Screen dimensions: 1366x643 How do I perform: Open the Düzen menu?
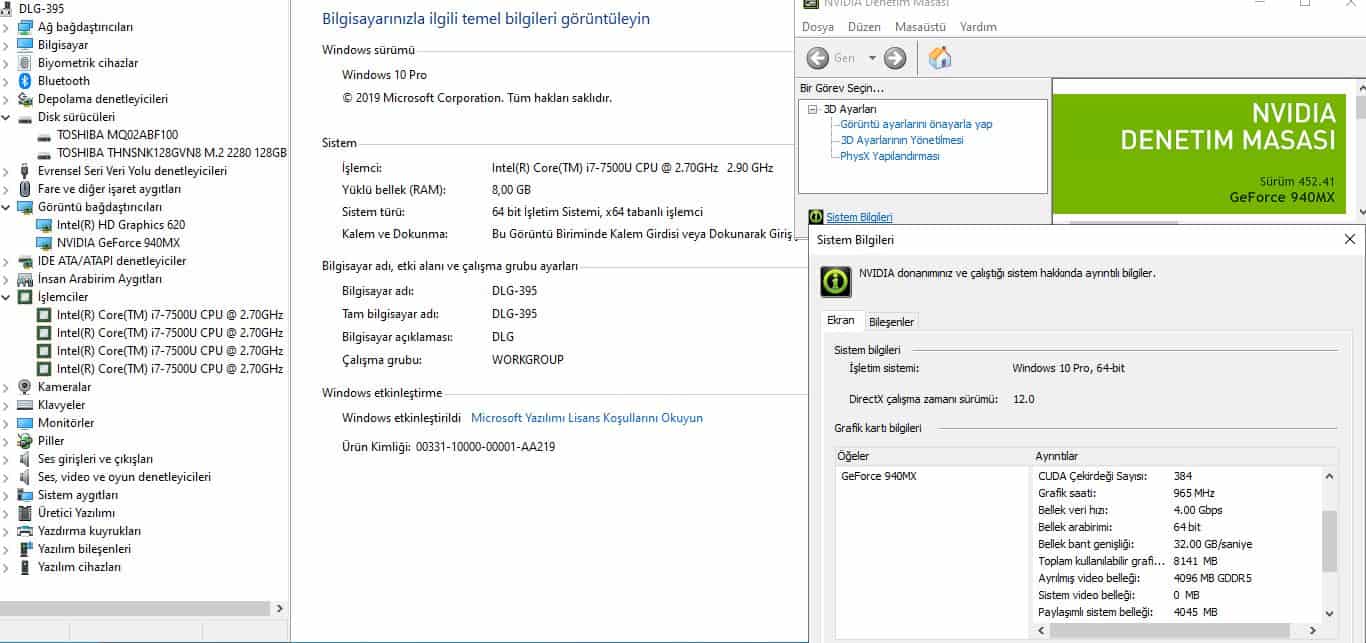point(864,27)
